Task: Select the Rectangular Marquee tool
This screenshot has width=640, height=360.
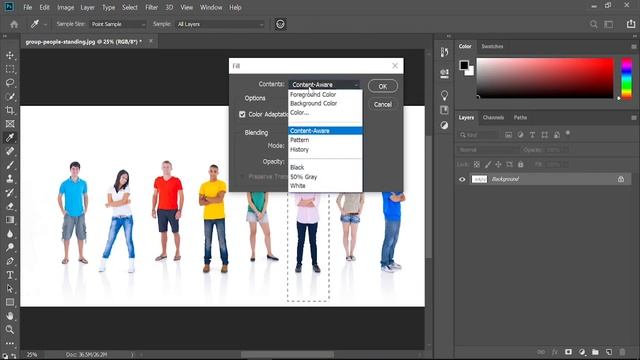Action: 10,69
